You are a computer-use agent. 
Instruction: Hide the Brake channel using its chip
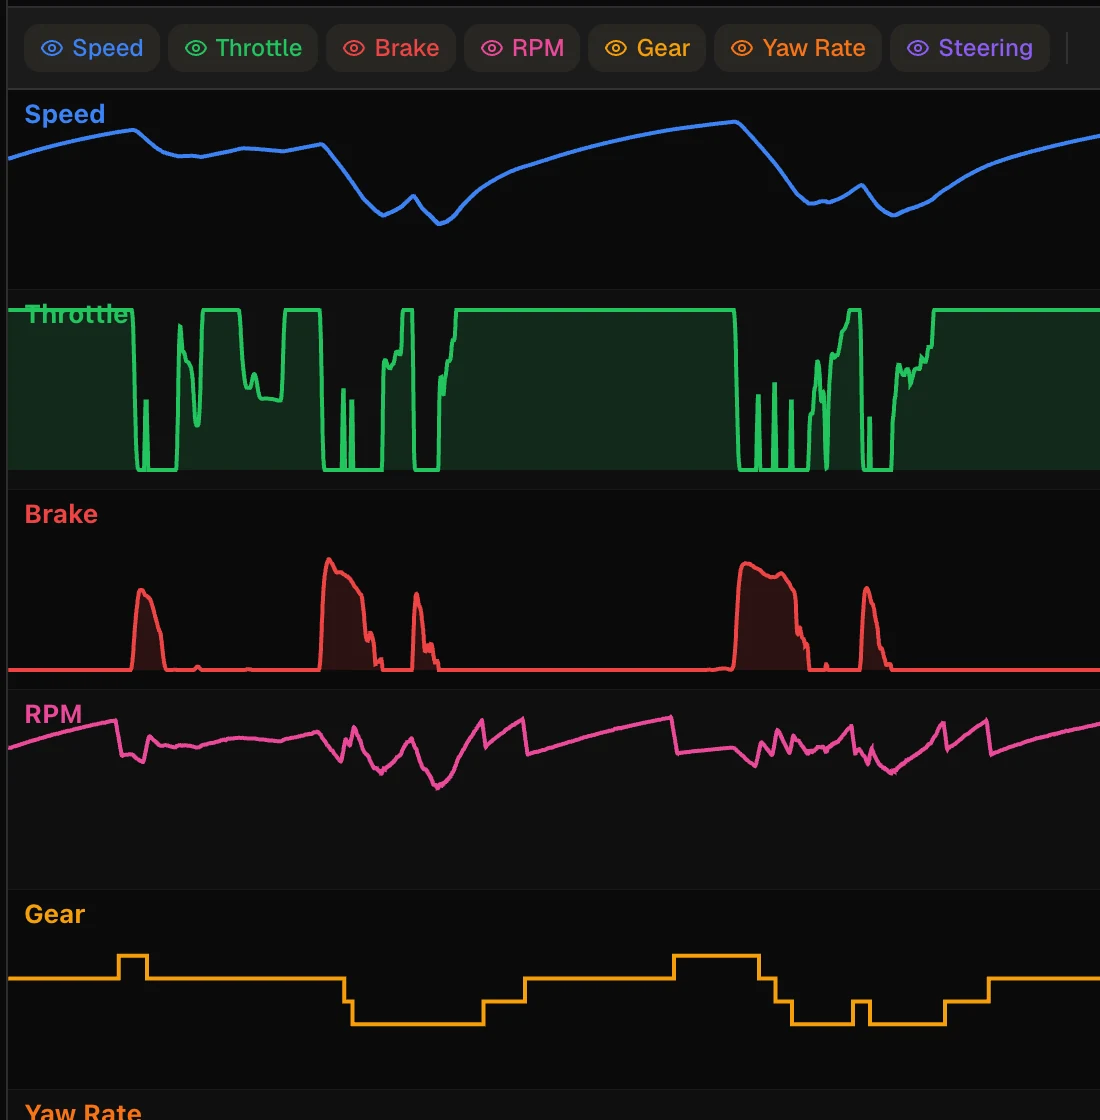(391, 48)
